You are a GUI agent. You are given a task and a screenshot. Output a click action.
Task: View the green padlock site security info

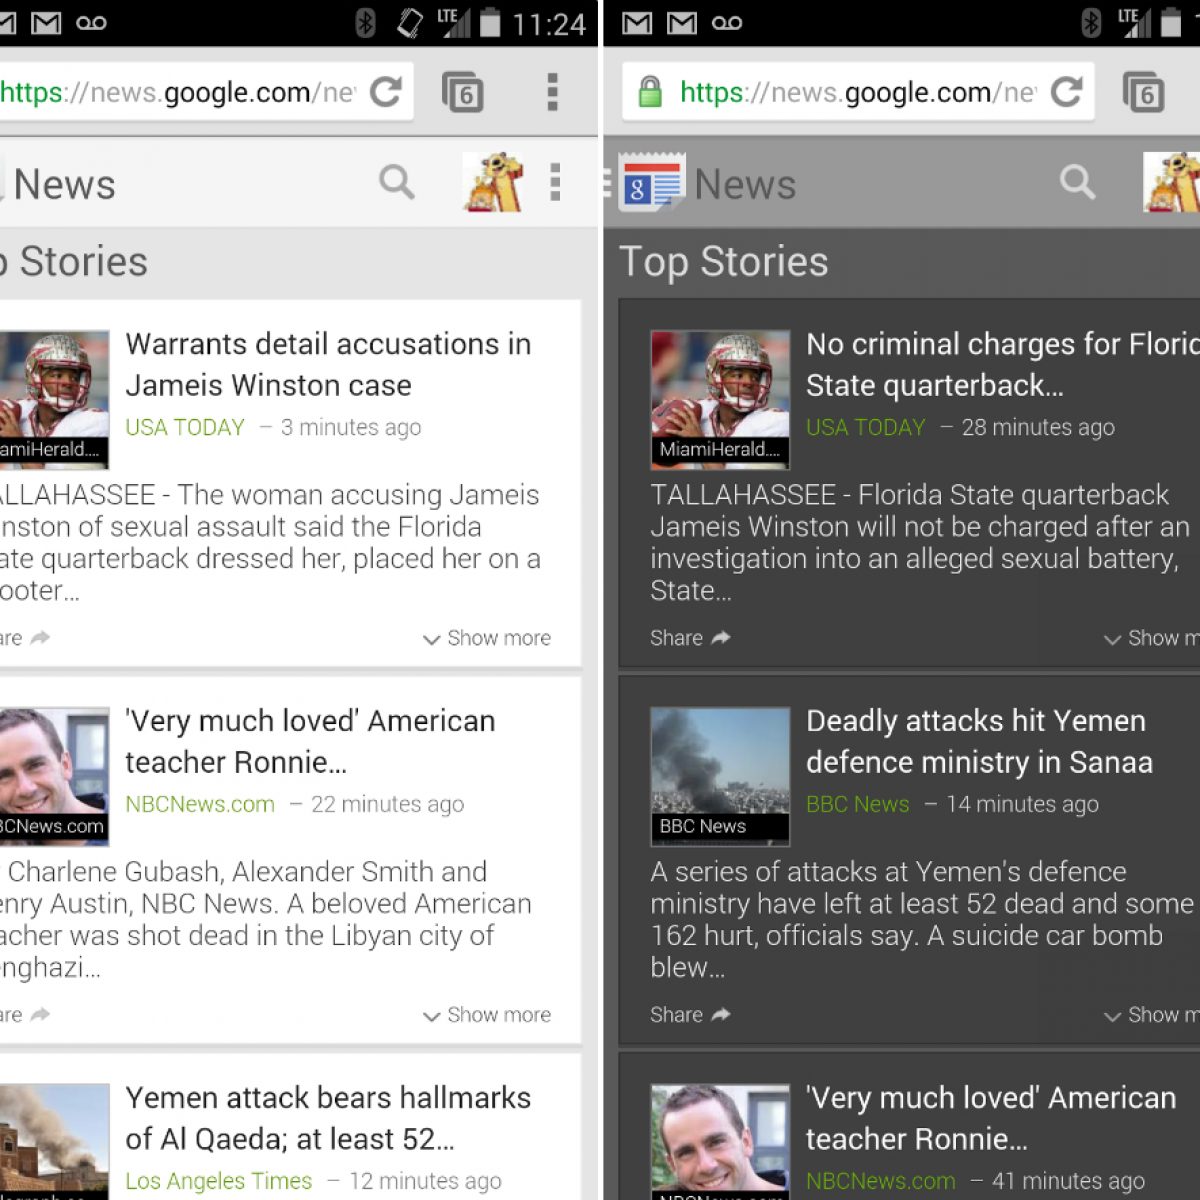click(x=650, y=92)
